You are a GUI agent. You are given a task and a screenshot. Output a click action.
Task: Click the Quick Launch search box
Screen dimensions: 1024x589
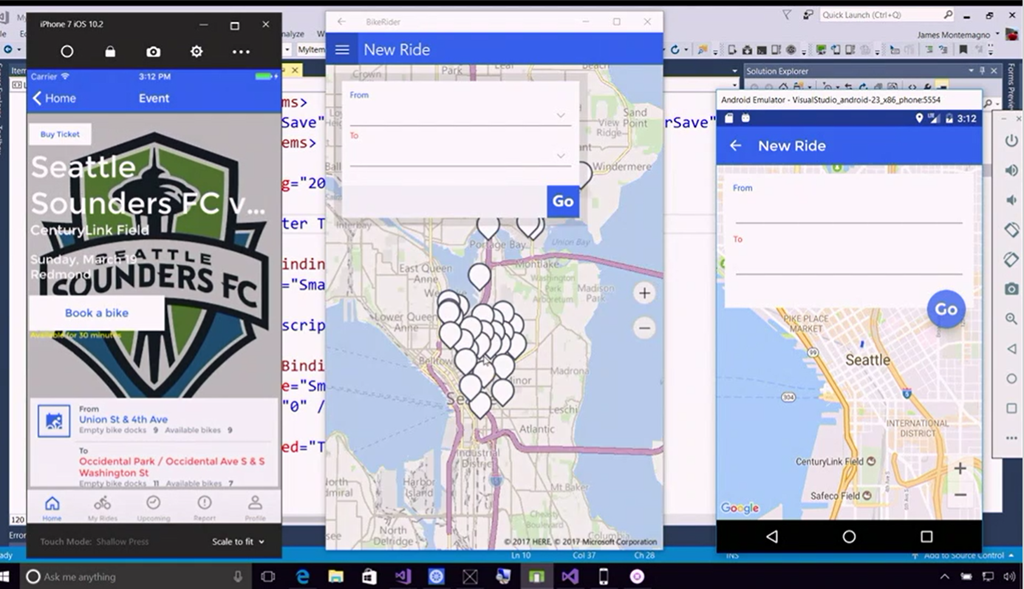[x=888, y=14]
